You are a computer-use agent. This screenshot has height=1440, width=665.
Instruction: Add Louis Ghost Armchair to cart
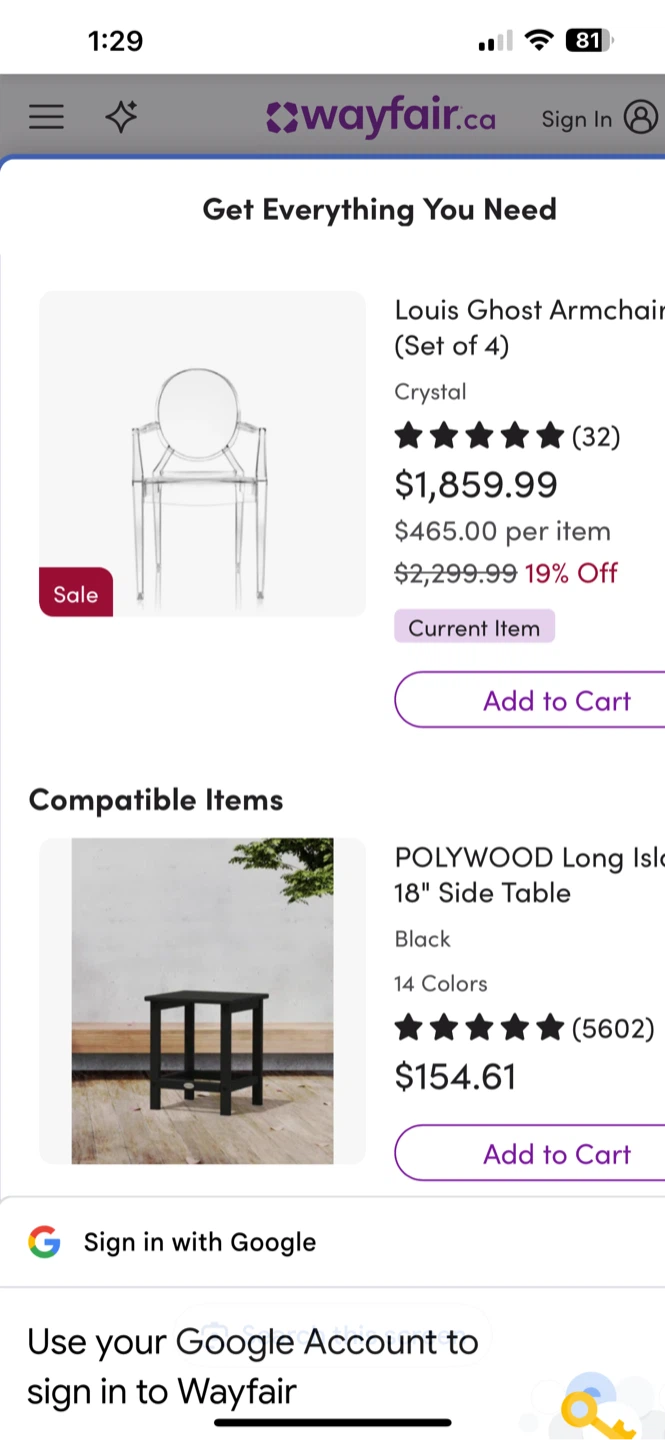pos(556,700)
